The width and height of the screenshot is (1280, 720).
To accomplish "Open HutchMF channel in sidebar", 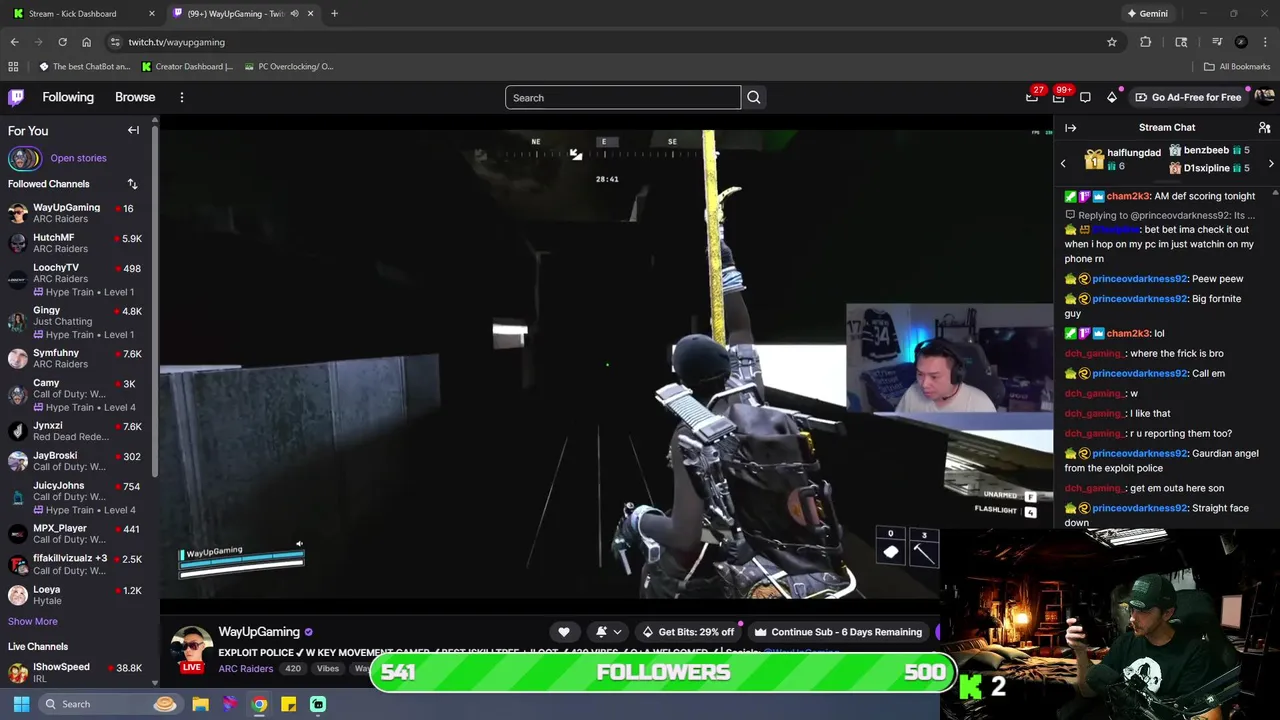I will click(x=76, y=243).
